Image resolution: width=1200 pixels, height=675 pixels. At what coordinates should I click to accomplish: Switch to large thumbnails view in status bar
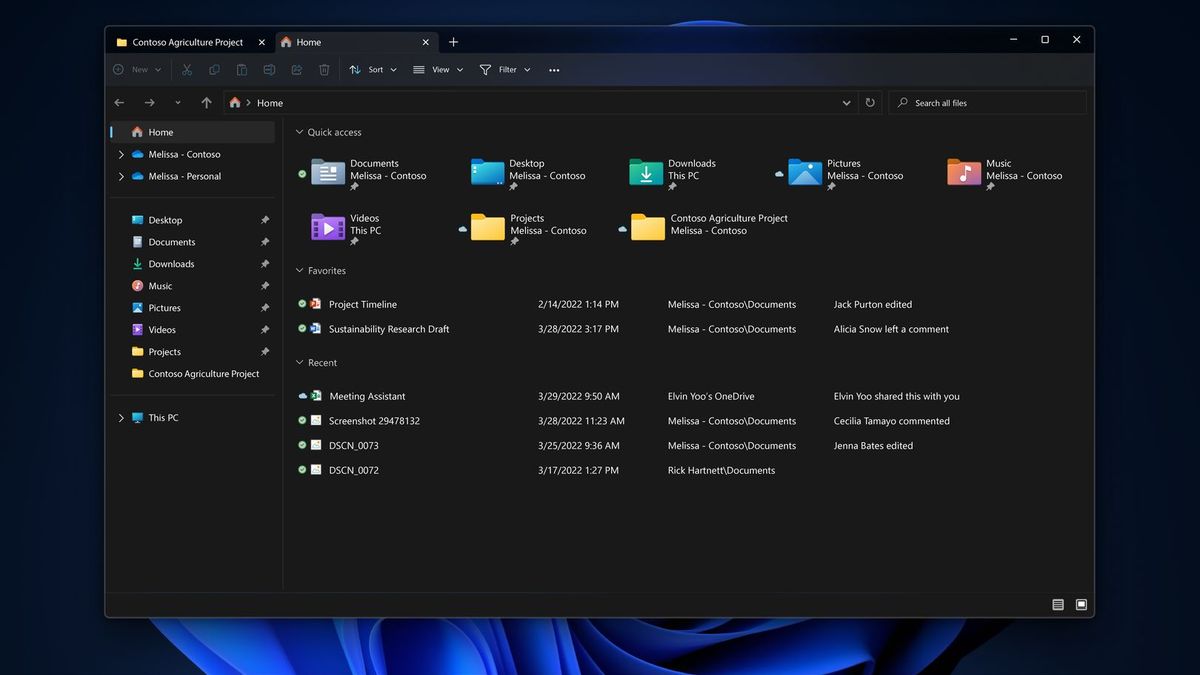click(1081, 605)
